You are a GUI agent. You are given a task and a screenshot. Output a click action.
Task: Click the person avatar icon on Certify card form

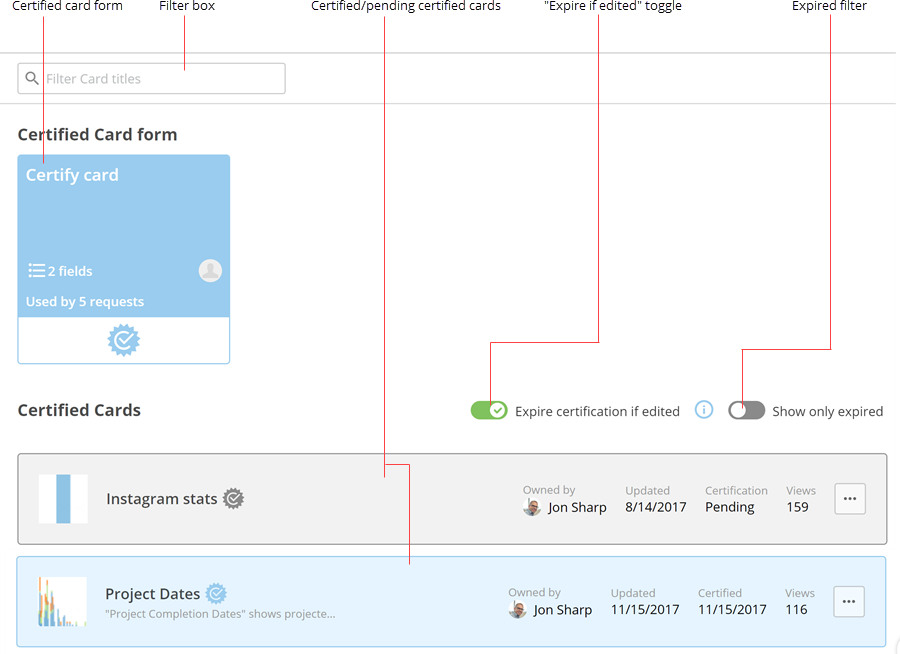210,269
